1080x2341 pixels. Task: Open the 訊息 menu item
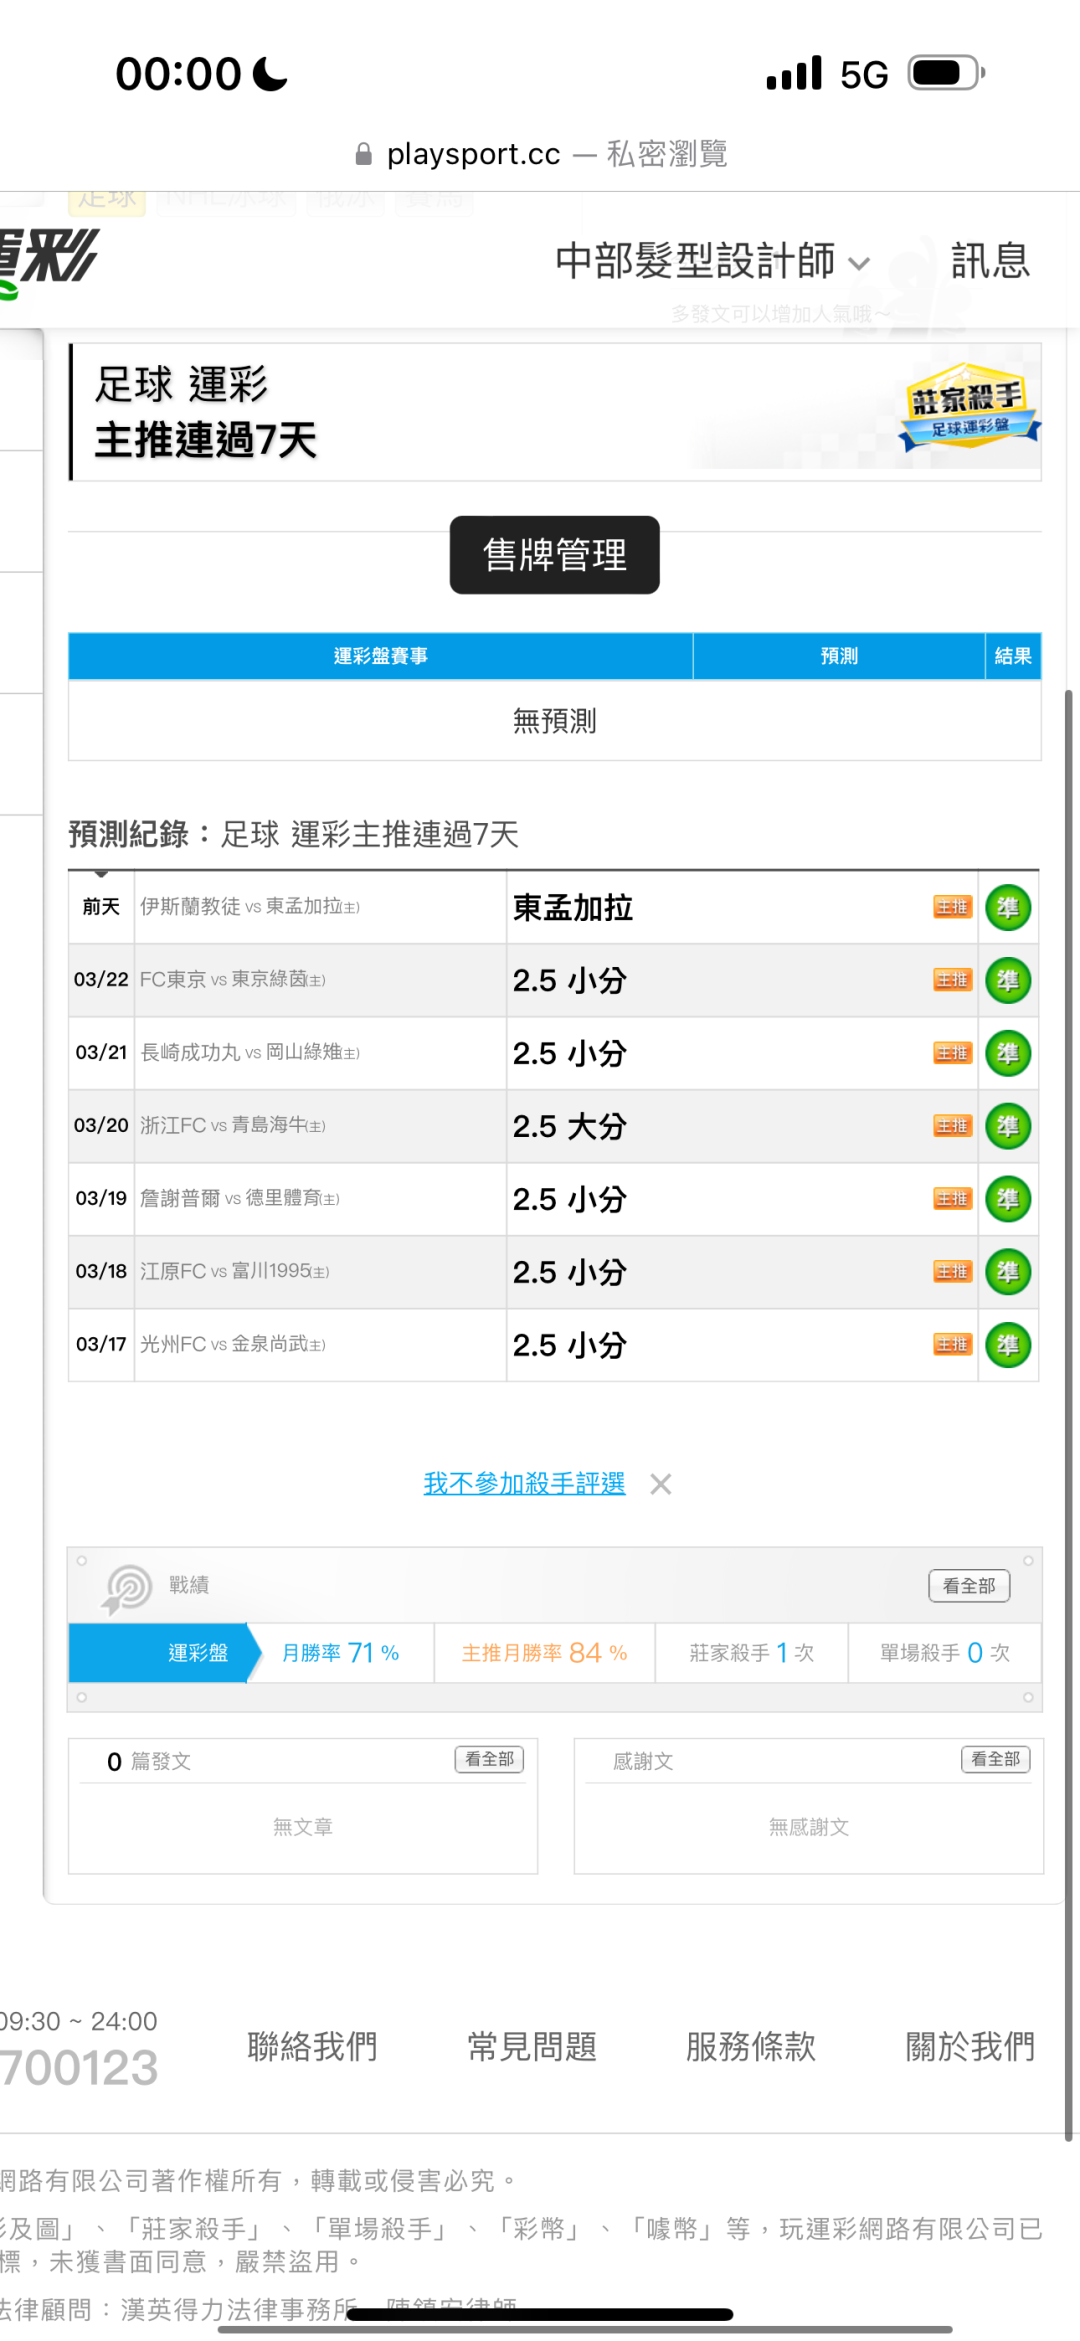click(989, 262)
